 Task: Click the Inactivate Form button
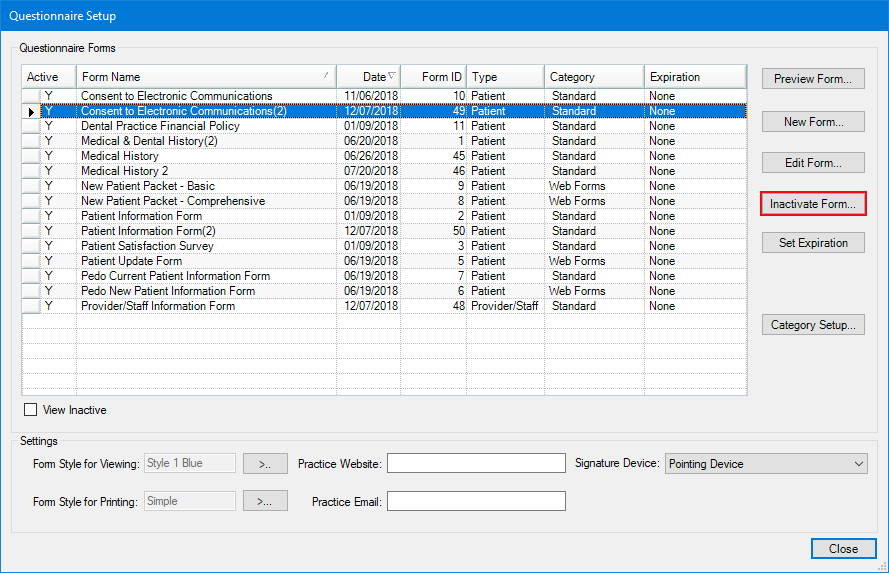pyautogui.click(x=812, y=204)
